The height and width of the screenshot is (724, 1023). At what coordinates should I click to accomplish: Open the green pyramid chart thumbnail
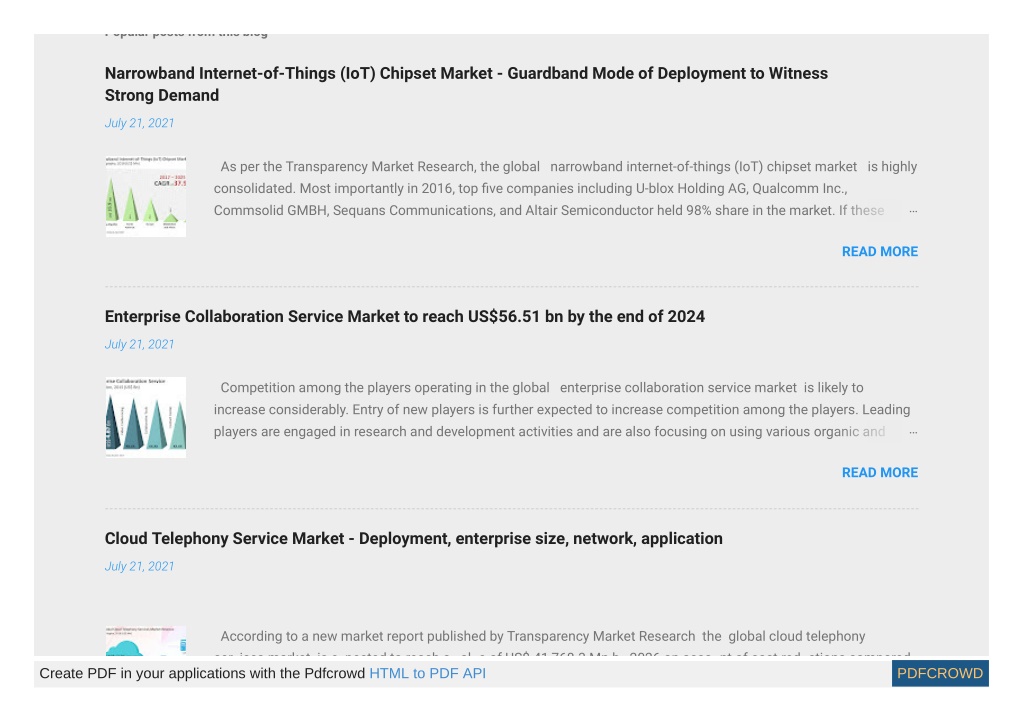pyautogui.click(x=145, y=196)
